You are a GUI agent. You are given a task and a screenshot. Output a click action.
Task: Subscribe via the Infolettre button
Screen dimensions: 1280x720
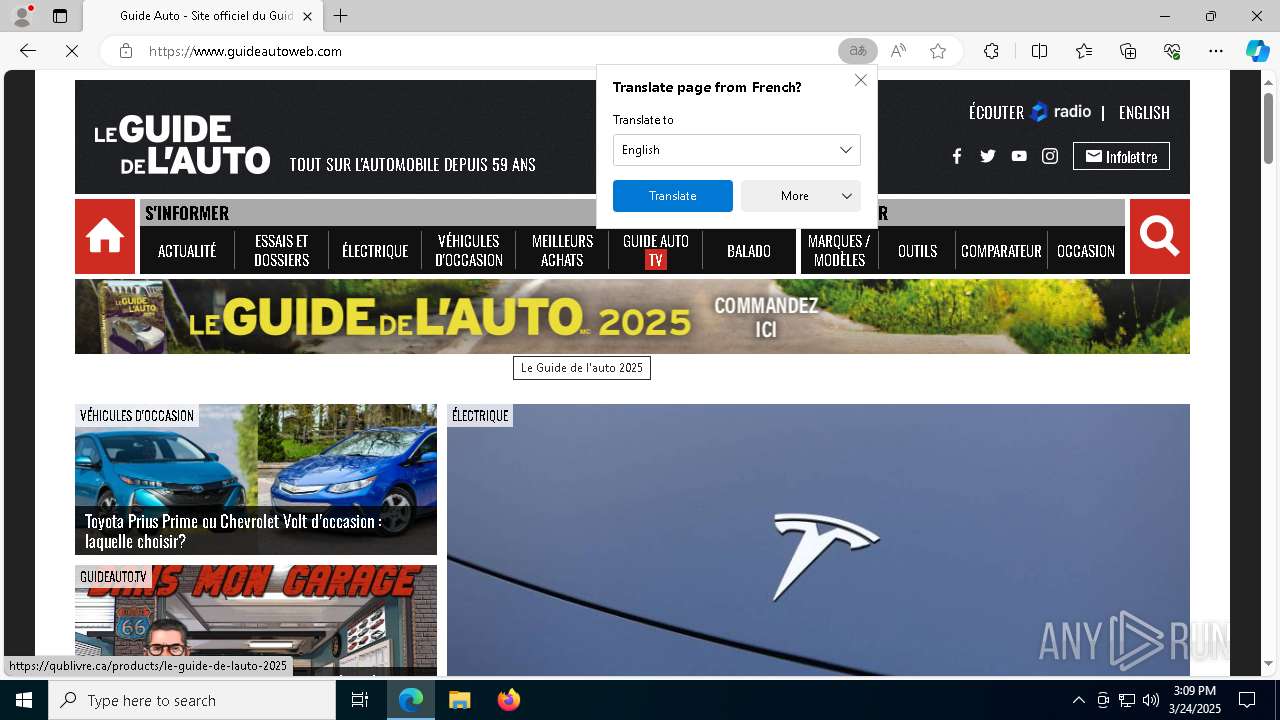point(1121,156)
